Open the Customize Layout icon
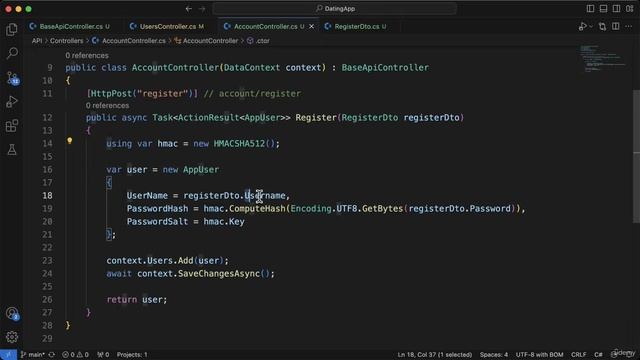 click(629, 9)
